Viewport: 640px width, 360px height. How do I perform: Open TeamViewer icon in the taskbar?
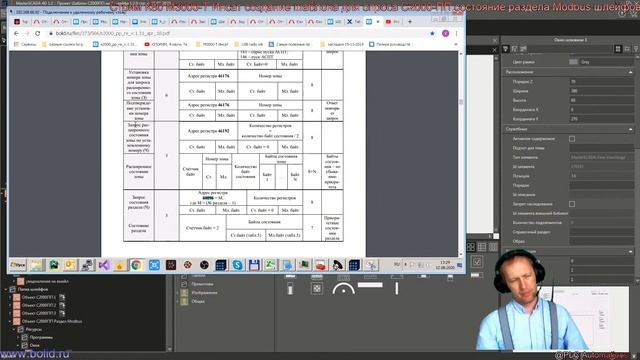154,265
